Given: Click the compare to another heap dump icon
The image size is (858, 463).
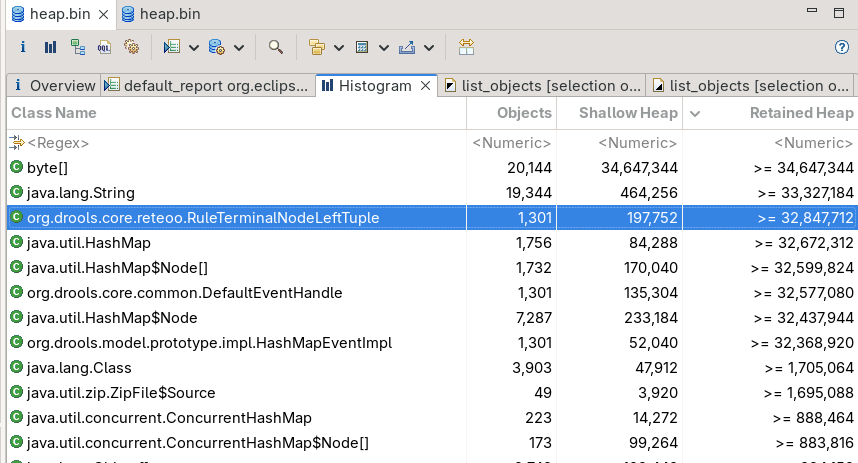Looking at the screenshot, I should (466, 47).
